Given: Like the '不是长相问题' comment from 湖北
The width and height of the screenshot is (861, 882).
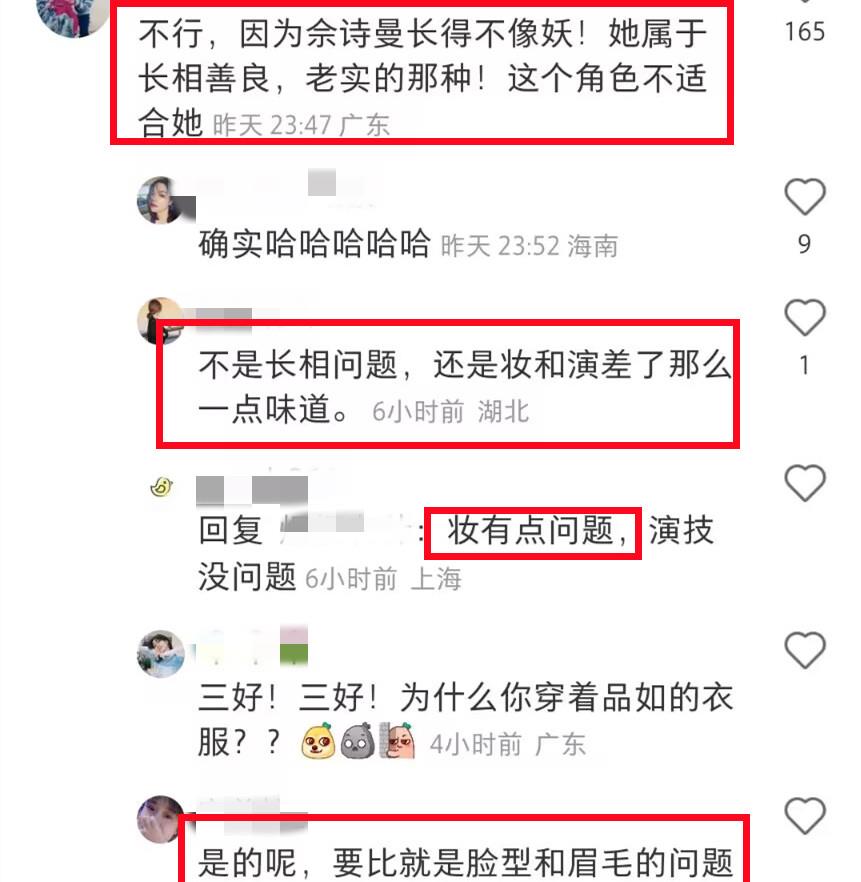Looking at the screenshot, I should pyautogui.click(x=805, y=317).
